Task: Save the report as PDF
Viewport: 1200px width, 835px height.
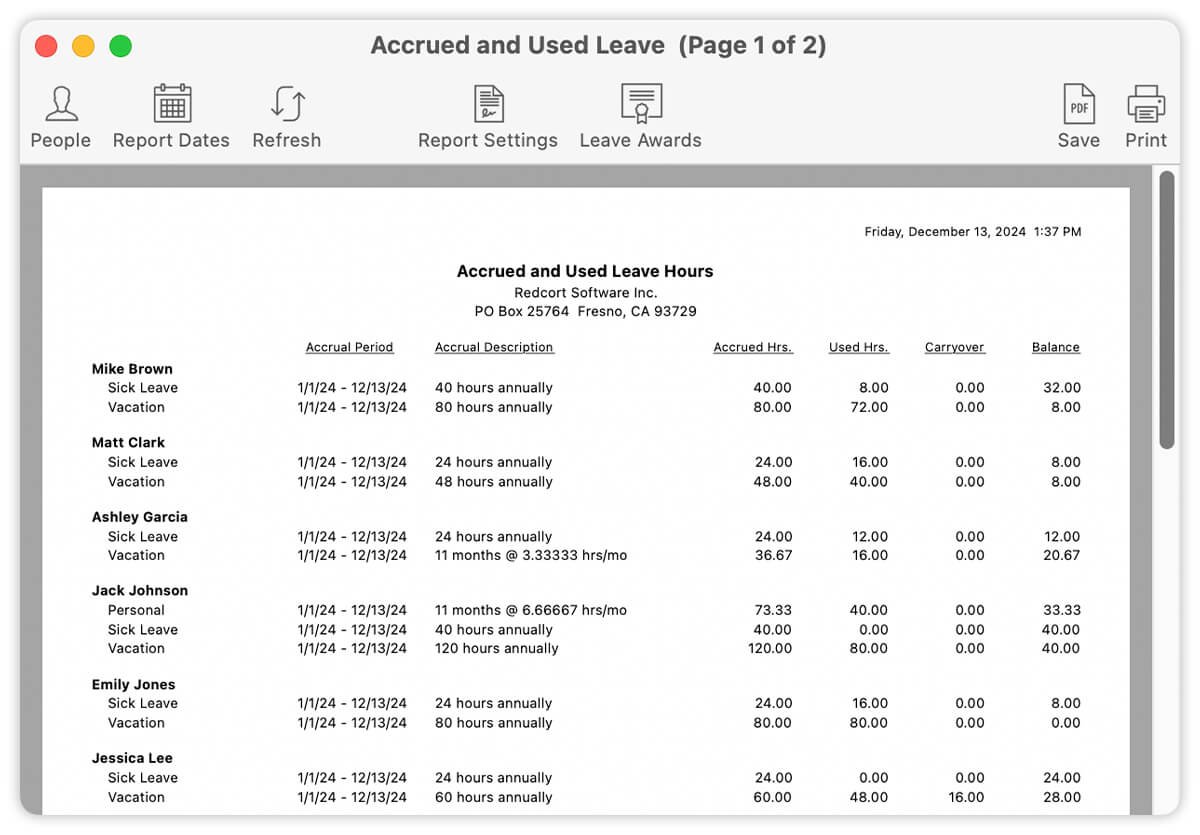Action: click(x=1078, y=113)
